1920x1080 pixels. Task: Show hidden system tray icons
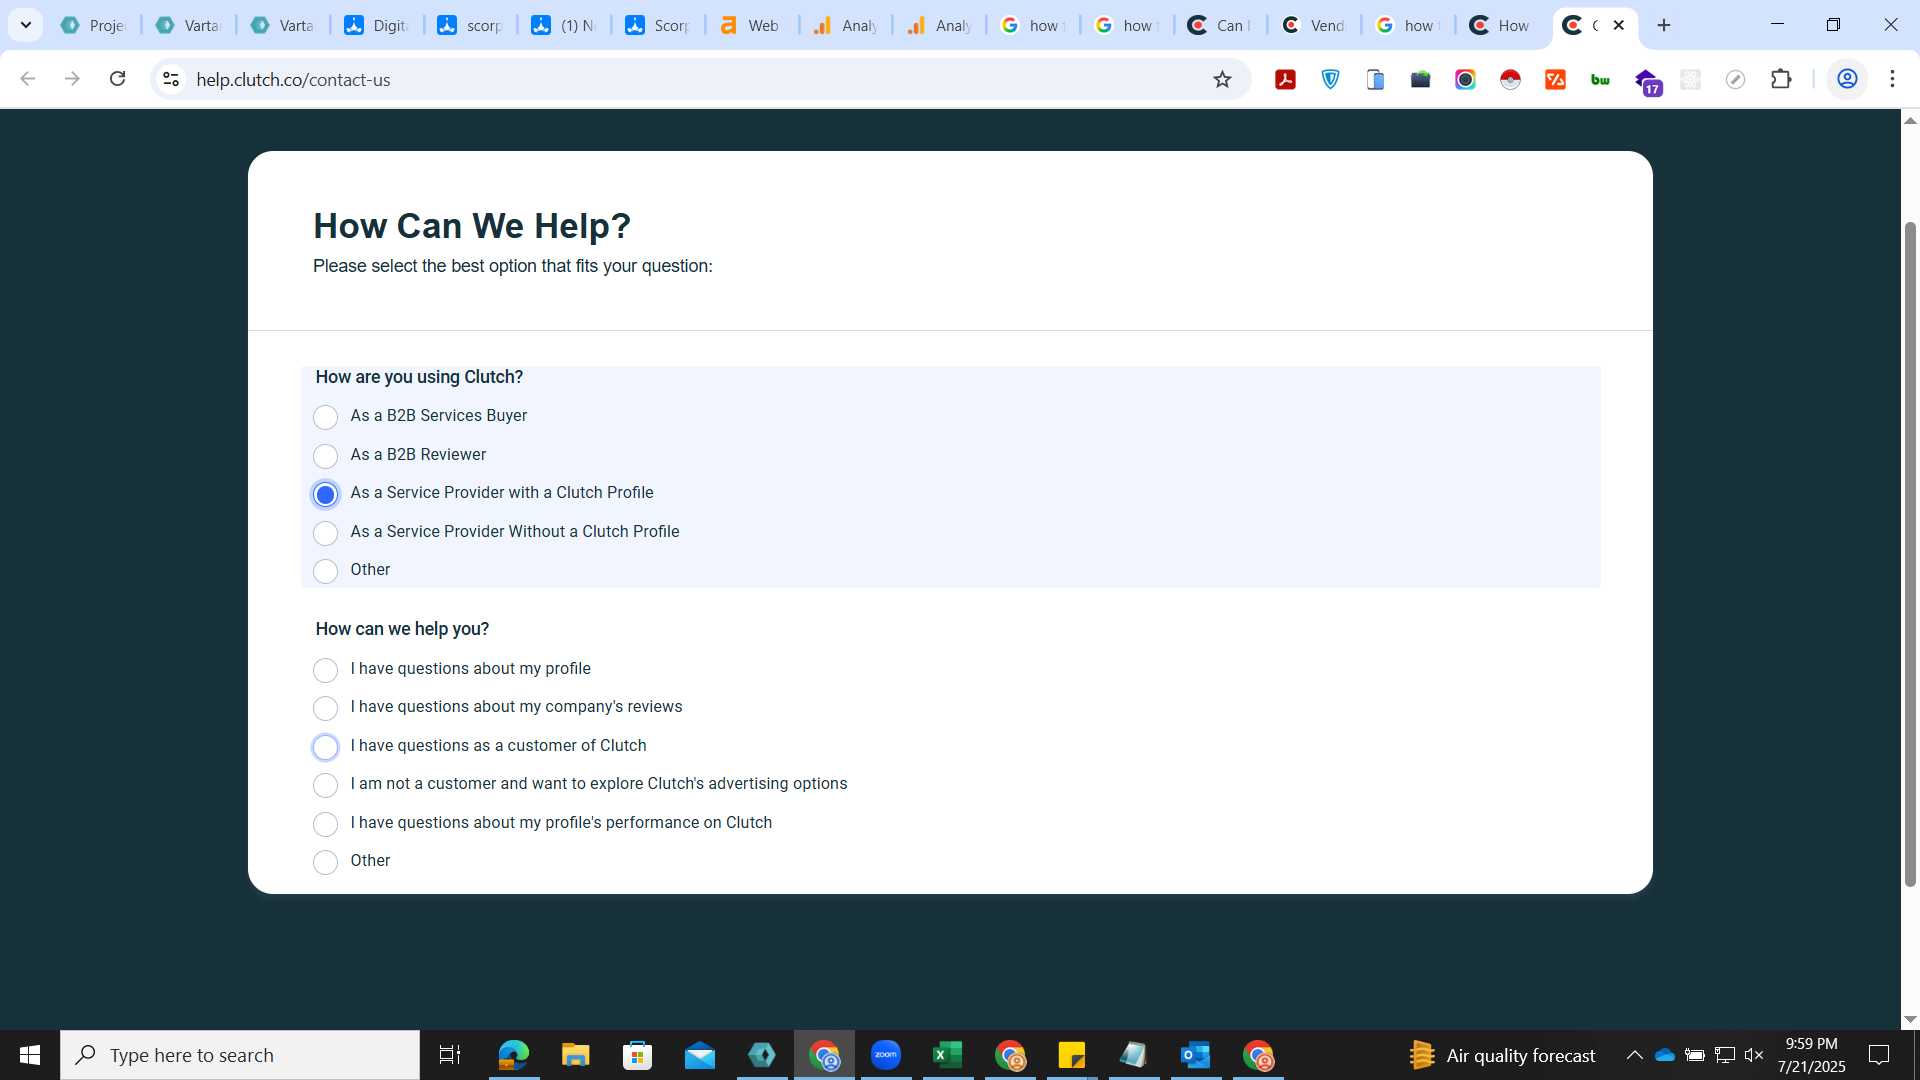click(1634, 1055)
